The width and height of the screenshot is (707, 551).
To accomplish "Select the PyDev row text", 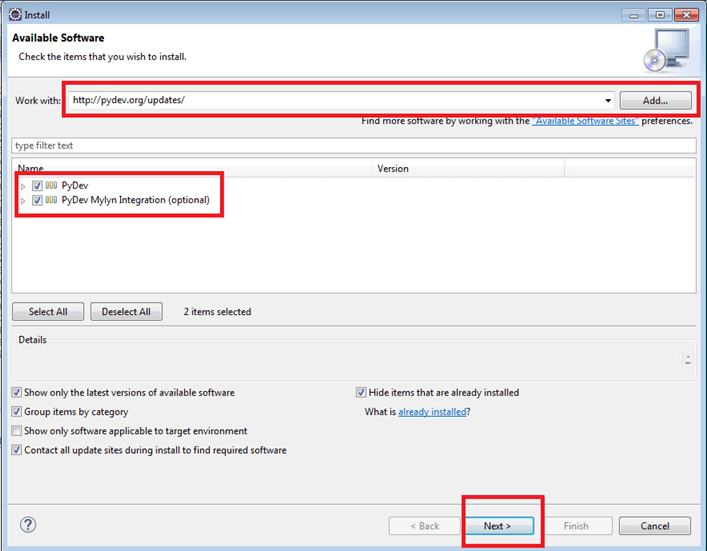I will [x=75, y=185].
